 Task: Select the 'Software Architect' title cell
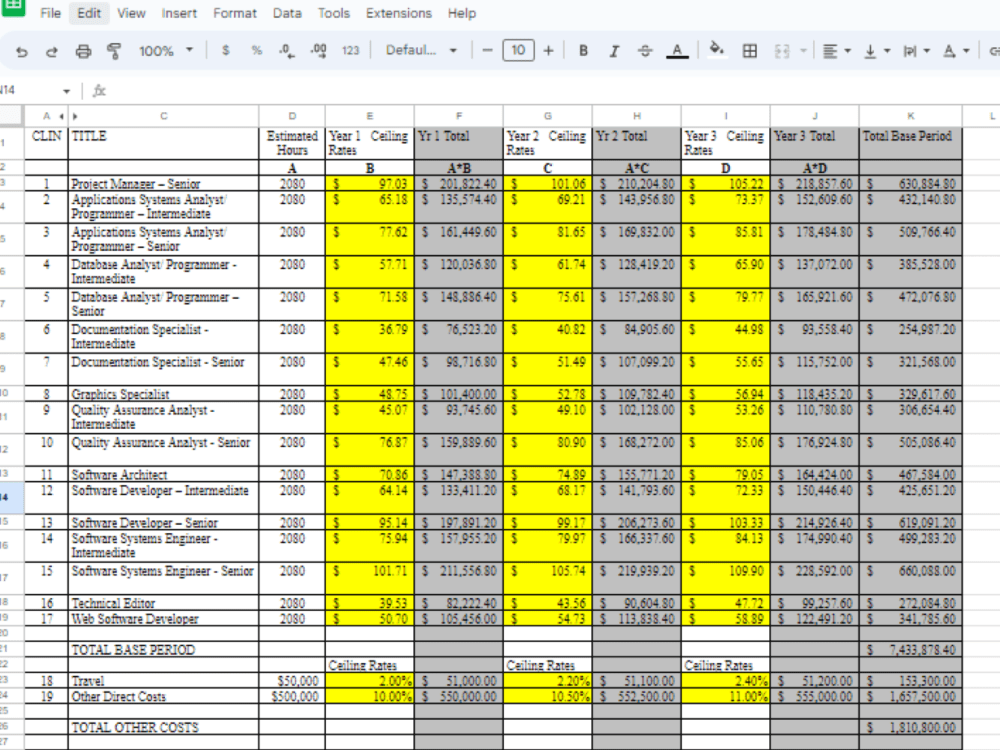coord(163,474)
